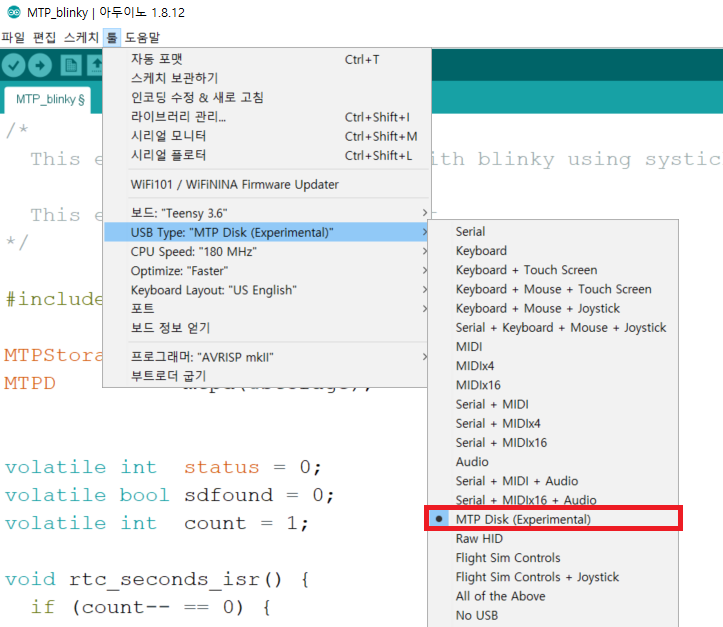The width and height of the screenshot is (723, 627).
Task: Select 부트로더 굽기
Action: [x=267, y=376]
